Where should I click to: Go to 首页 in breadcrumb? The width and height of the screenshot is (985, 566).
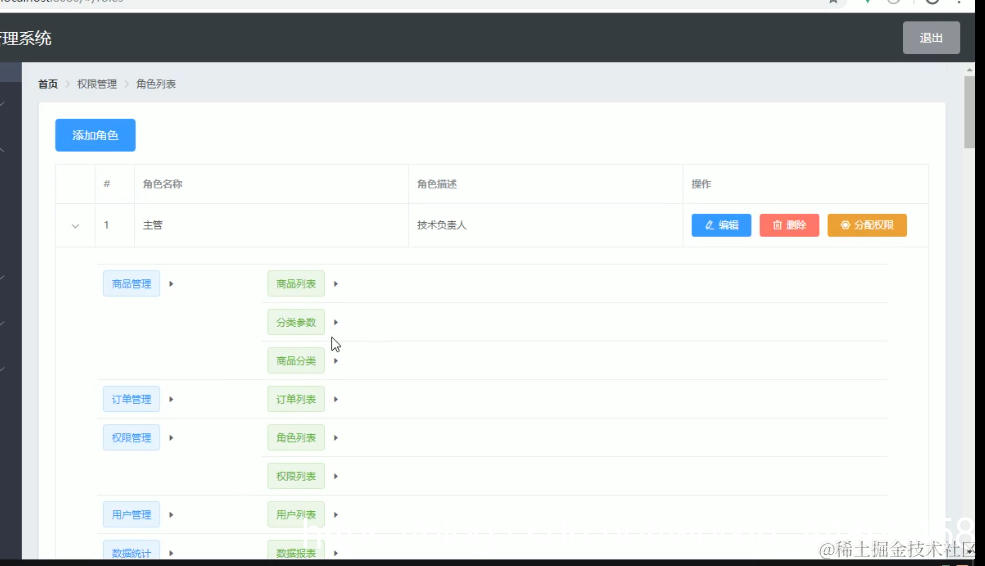[x=48, y=84]
